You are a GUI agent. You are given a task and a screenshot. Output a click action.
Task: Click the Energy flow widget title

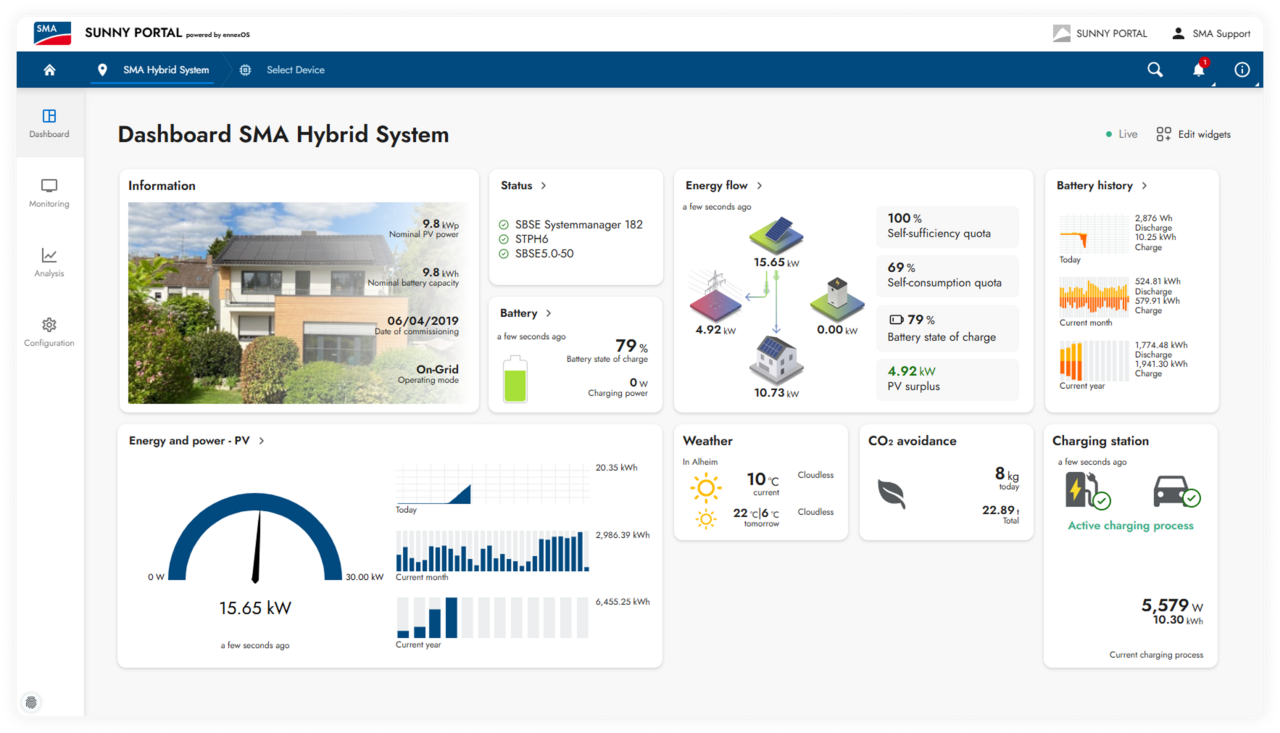click(x=716, y=185)
